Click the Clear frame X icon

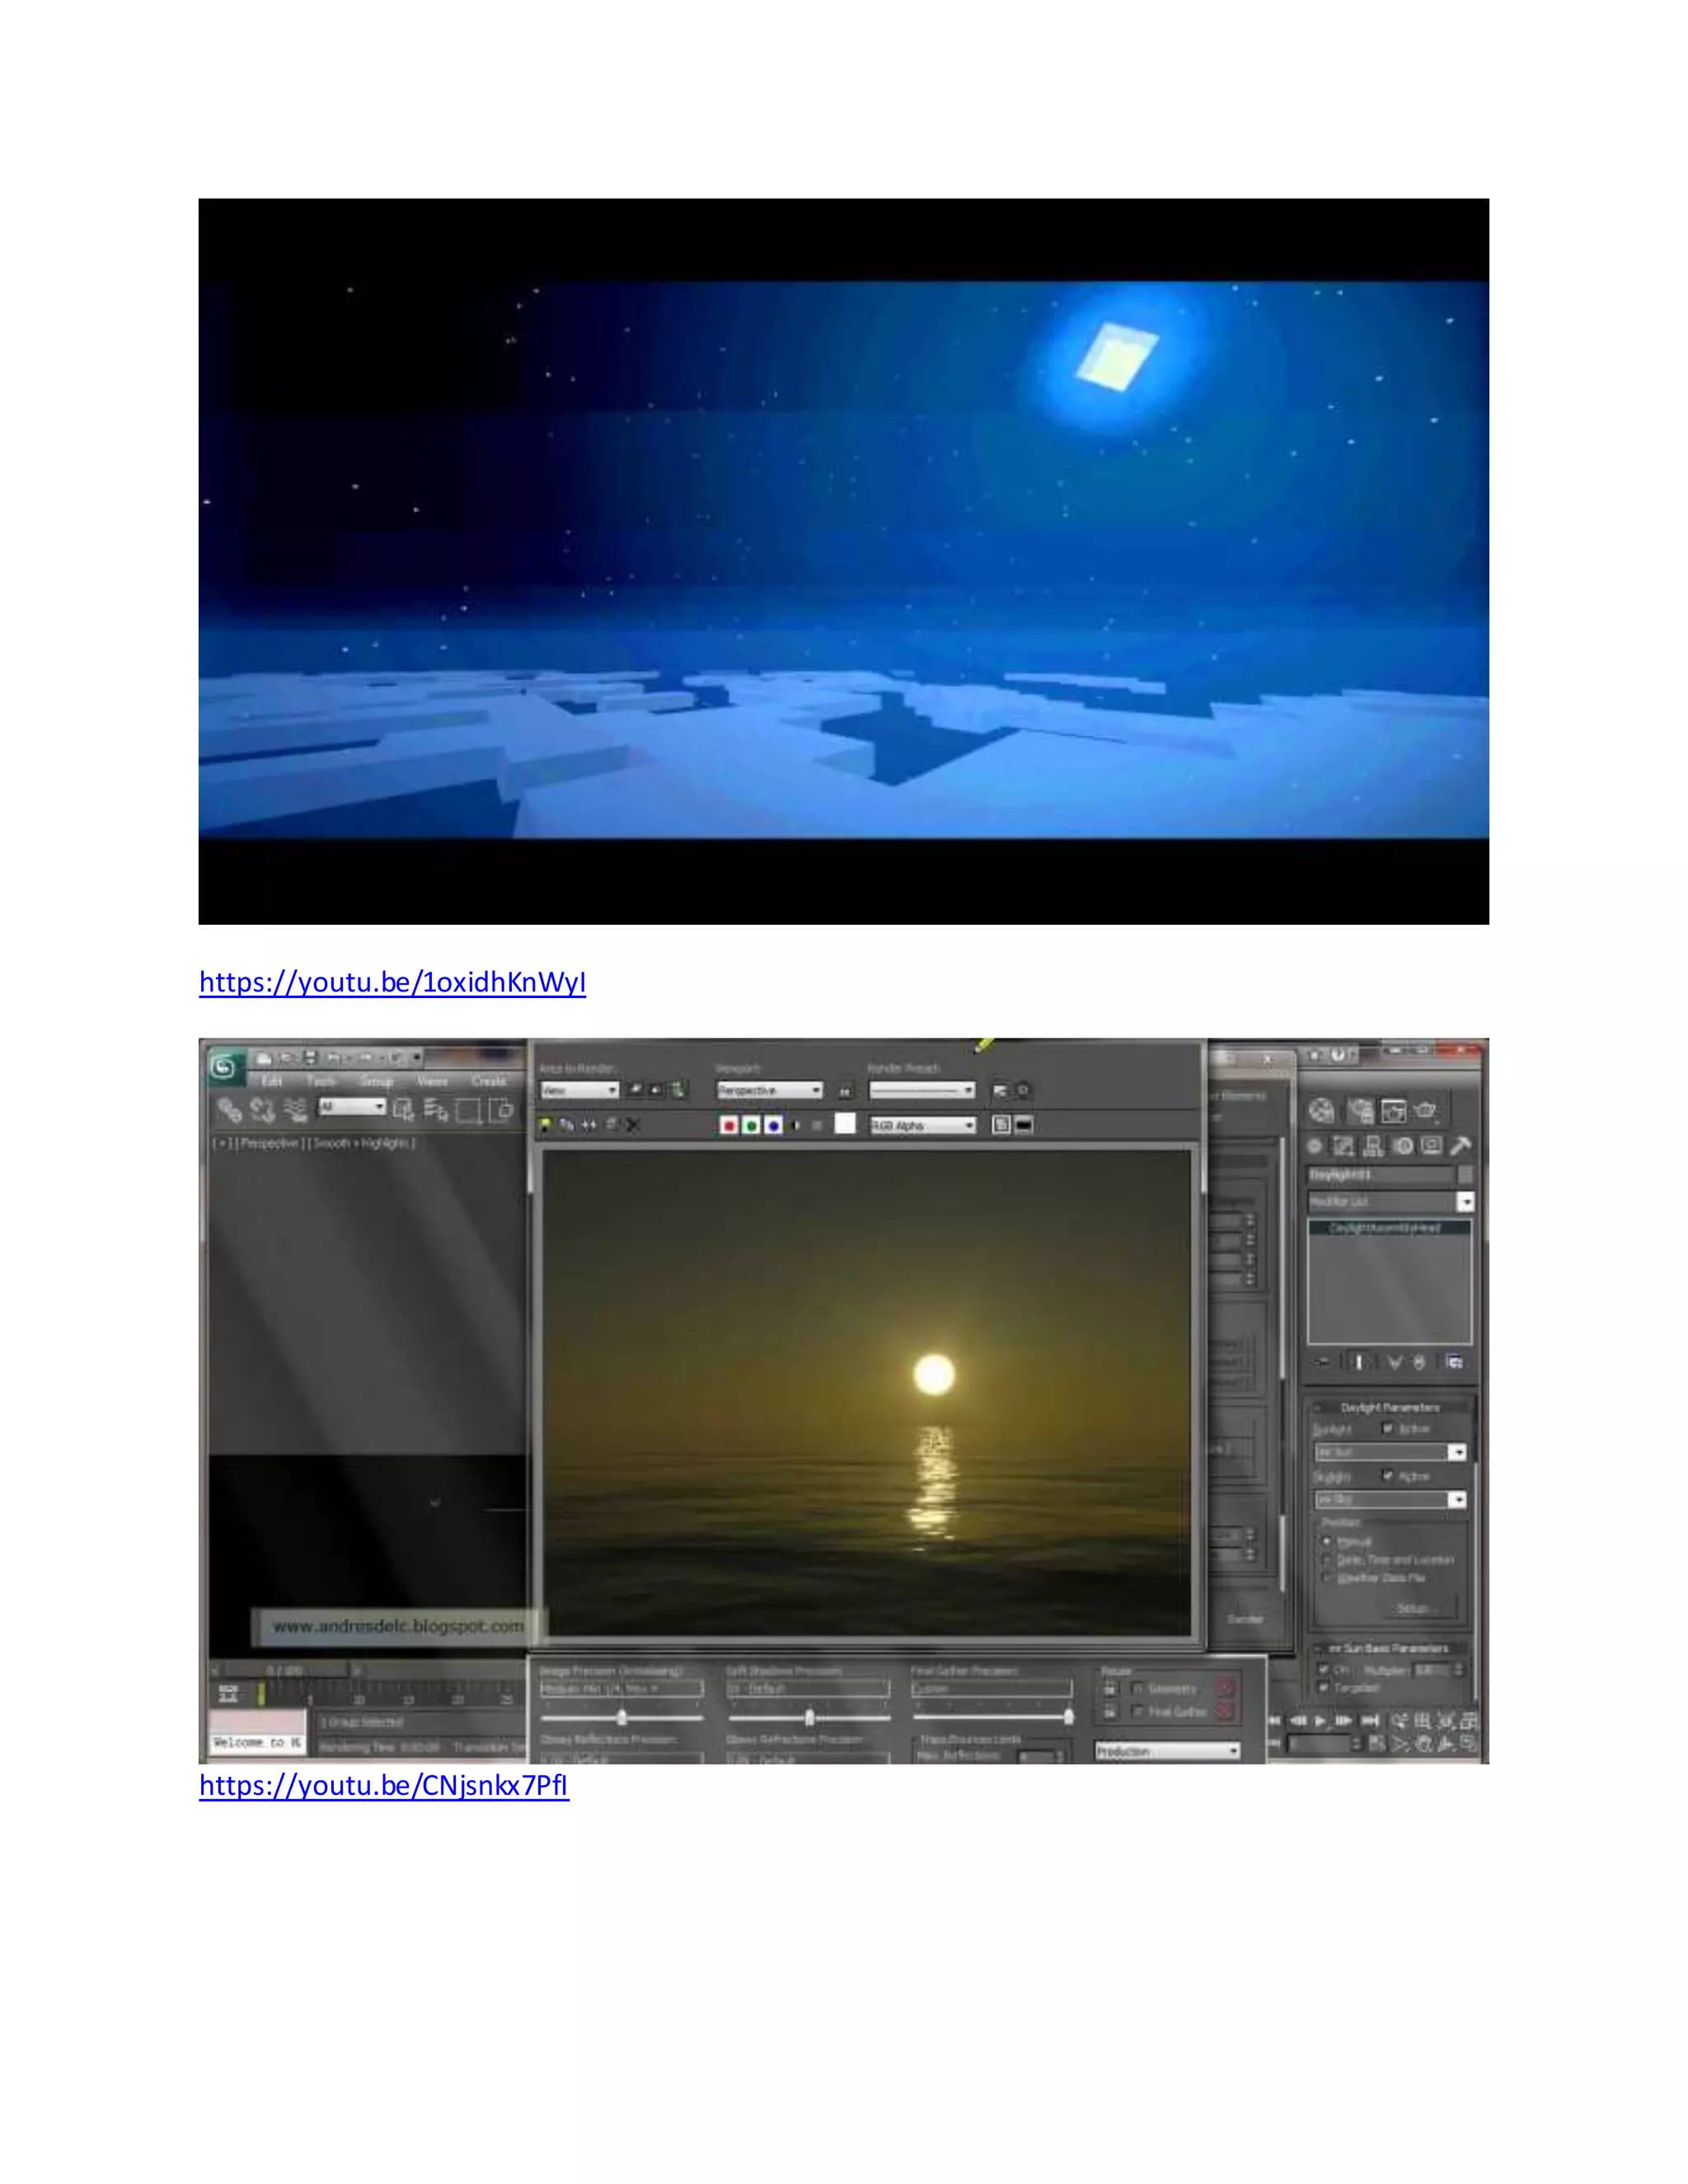pyautogui.click(x=633, y=1125)
